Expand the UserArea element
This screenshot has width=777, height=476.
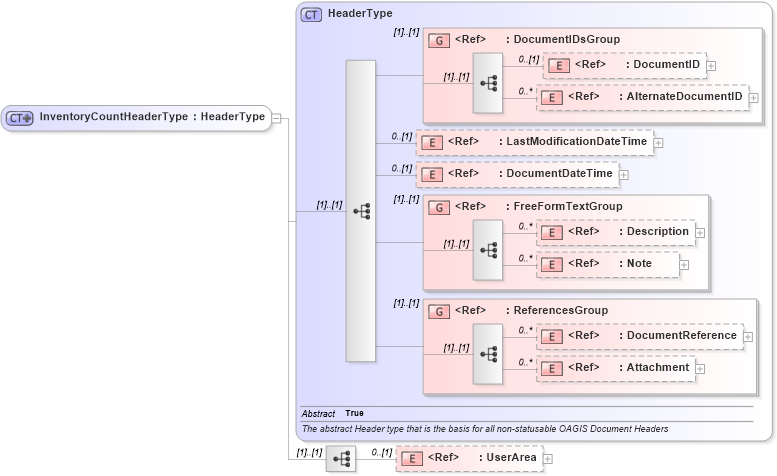pyautogui.click(x=548, y=459)
